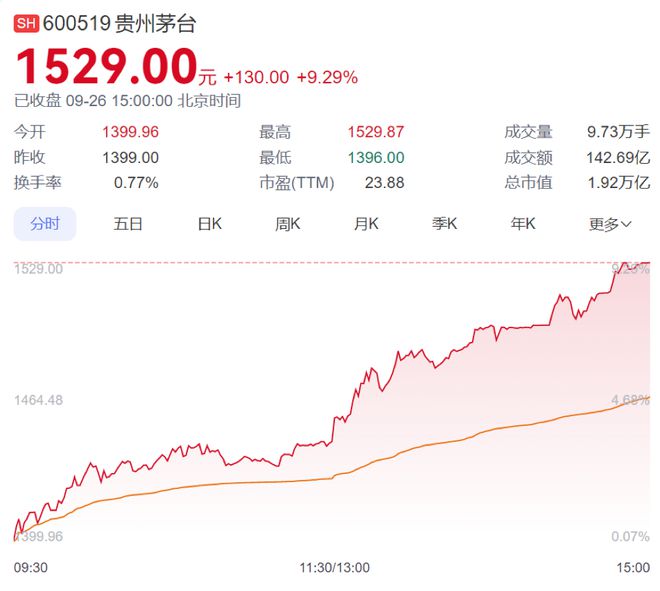This screenshot has width=660, height=591.
Task: Click the 成交额 value 142.69亿
Action: pos(618,157)
